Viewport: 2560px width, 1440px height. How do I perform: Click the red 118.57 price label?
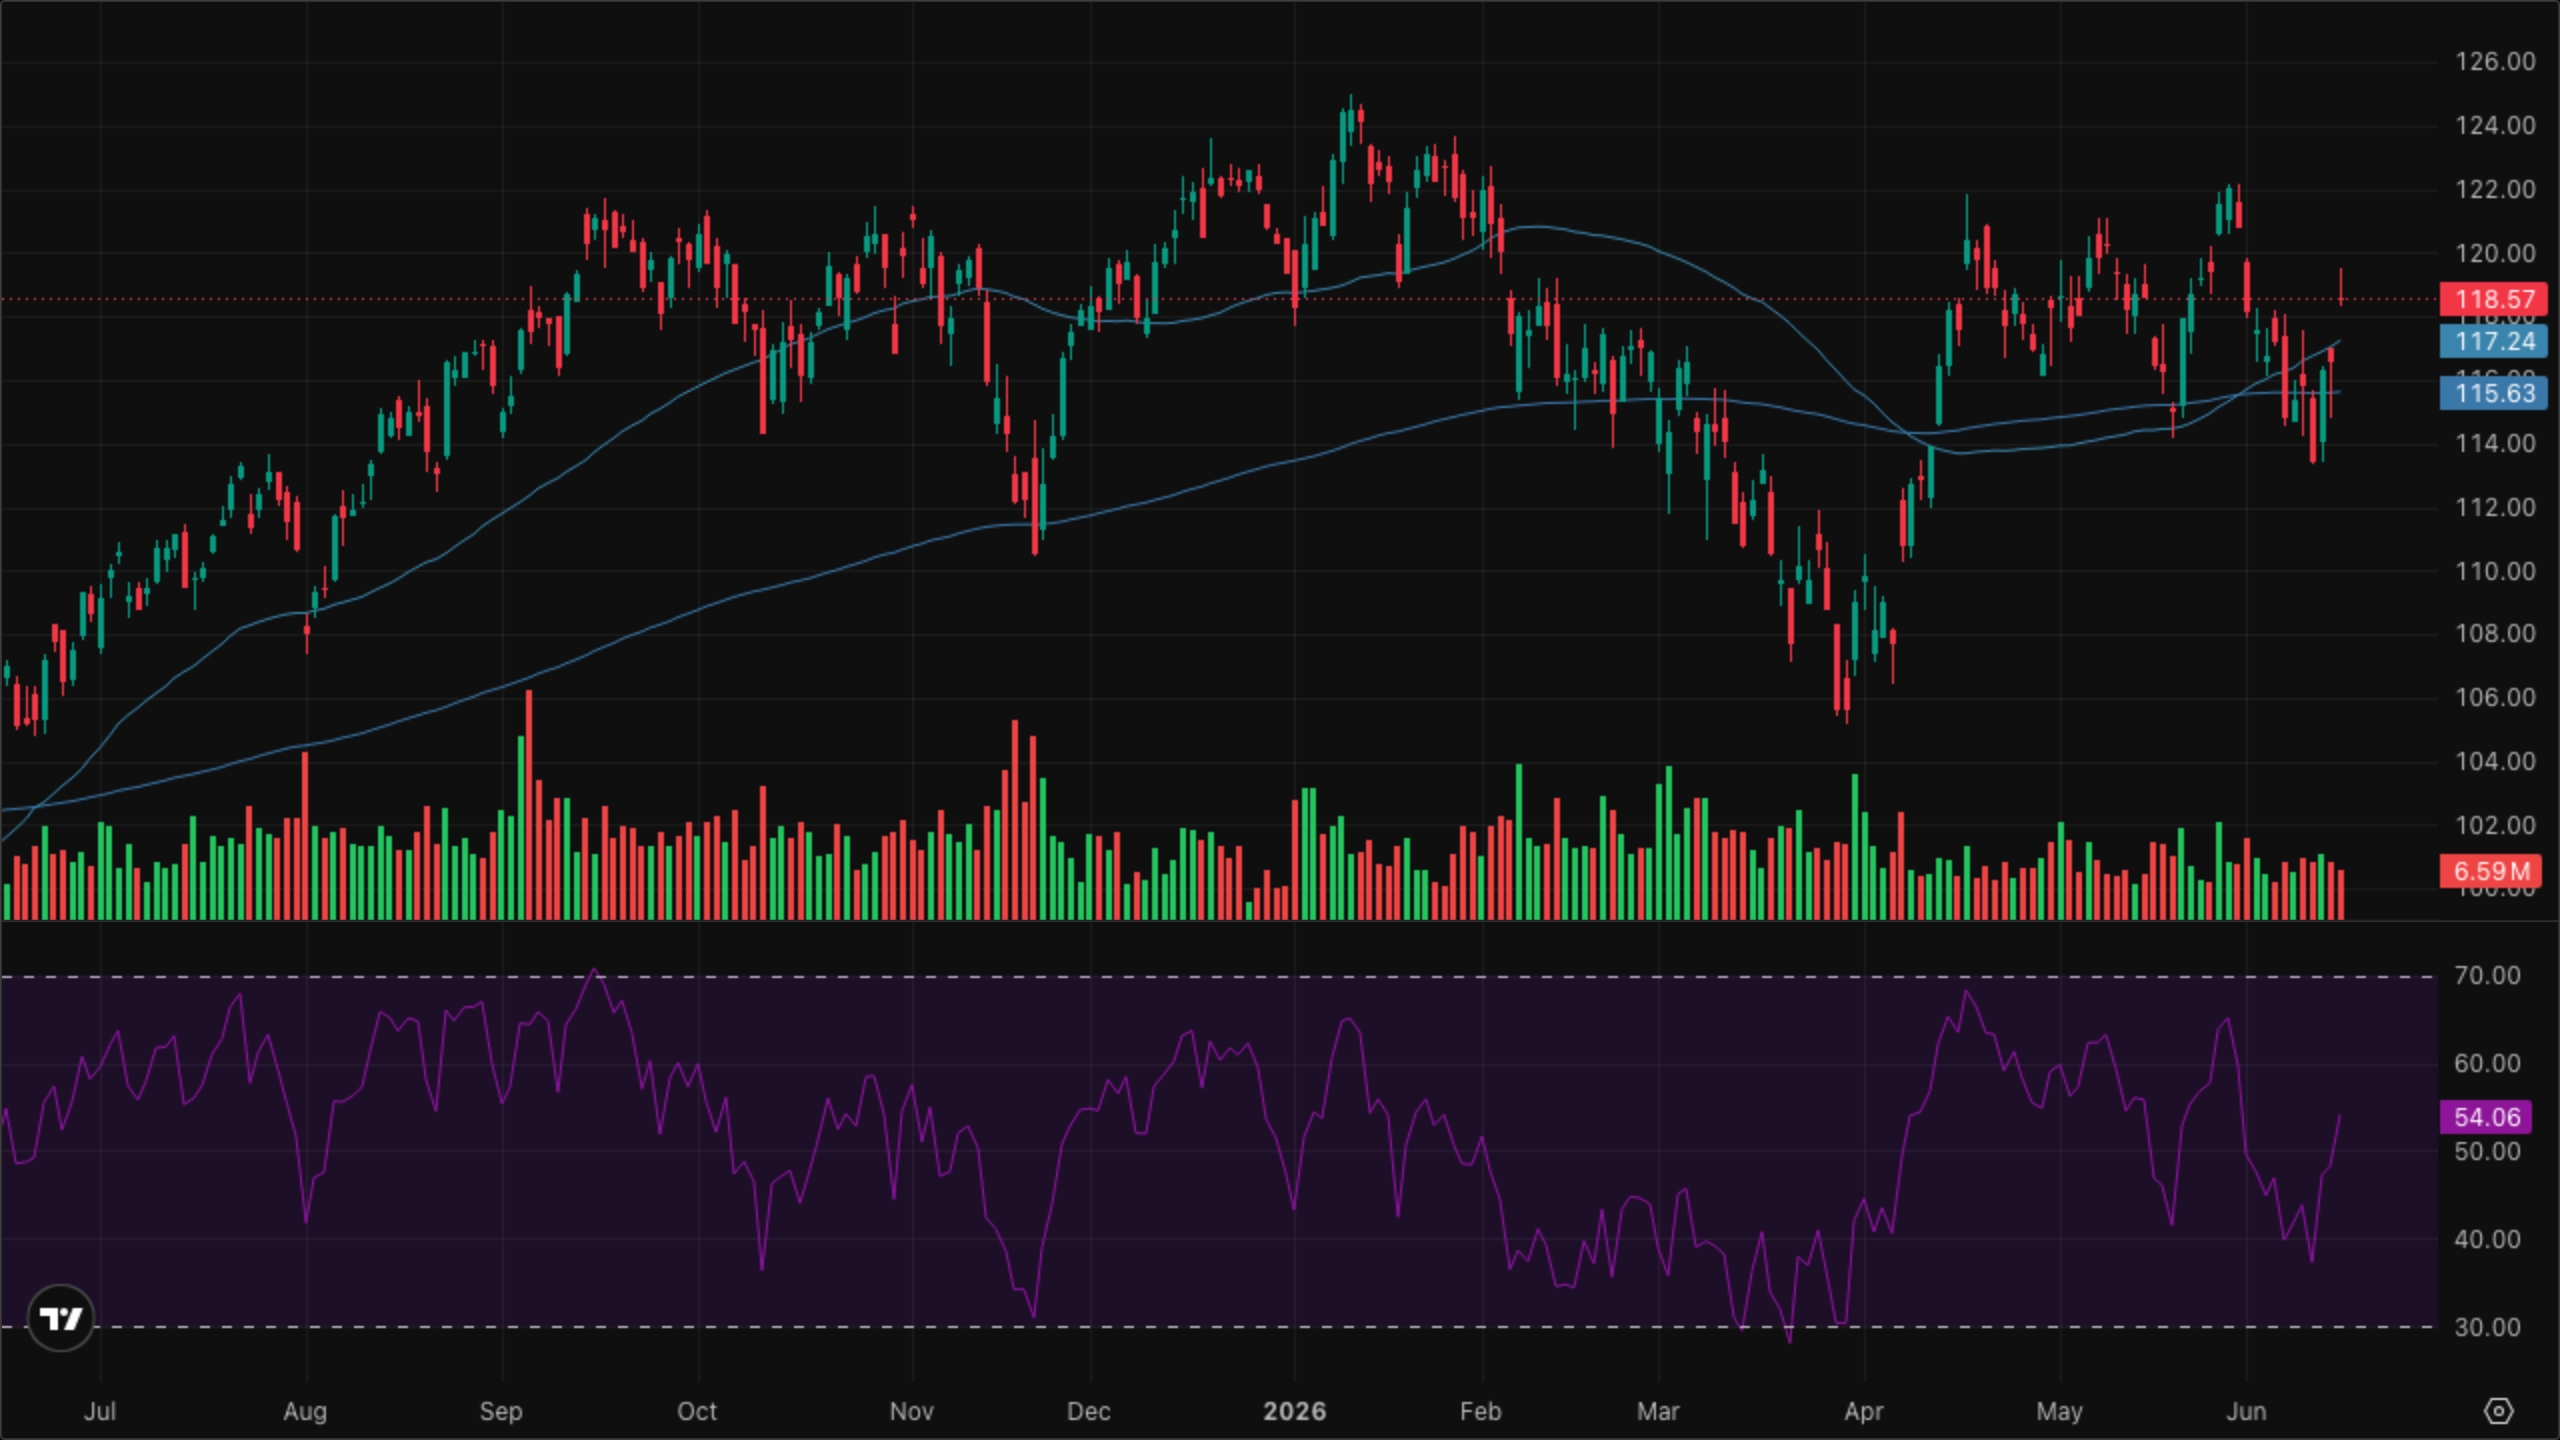[x=2494, y=299]
